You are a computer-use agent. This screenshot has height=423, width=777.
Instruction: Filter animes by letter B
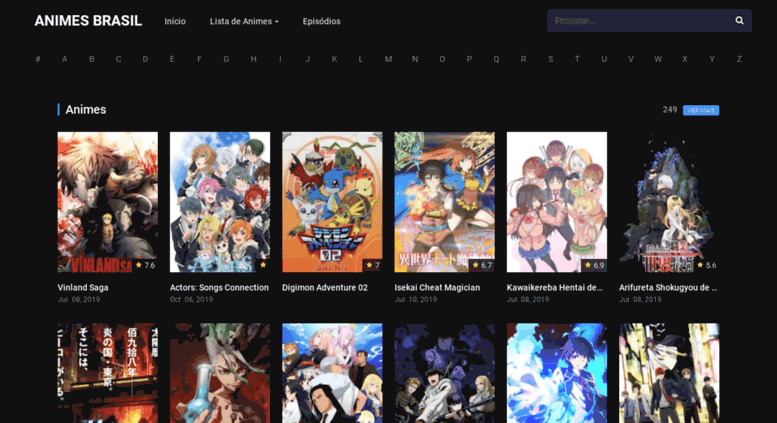coord(92,59)
